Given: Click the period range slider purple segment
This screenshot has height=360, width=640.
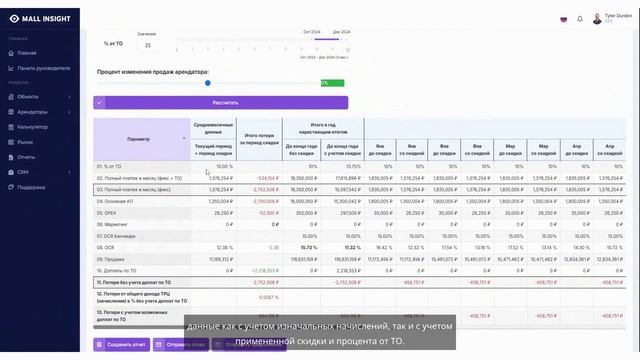Looking at the screenshot, I should click(x=327, y=39).
